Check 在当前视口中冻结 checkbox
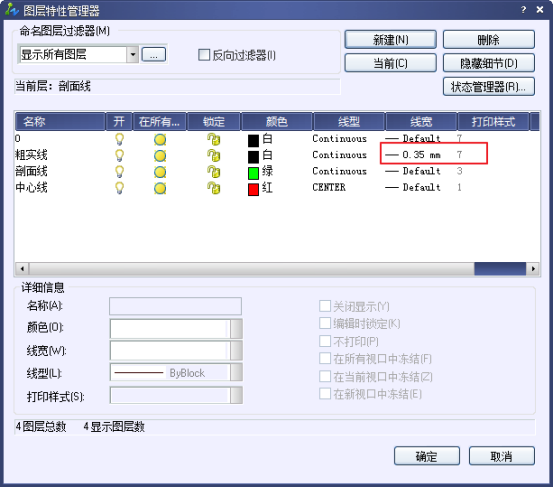The width and height of the screenshot is (554, 487). 325,376
